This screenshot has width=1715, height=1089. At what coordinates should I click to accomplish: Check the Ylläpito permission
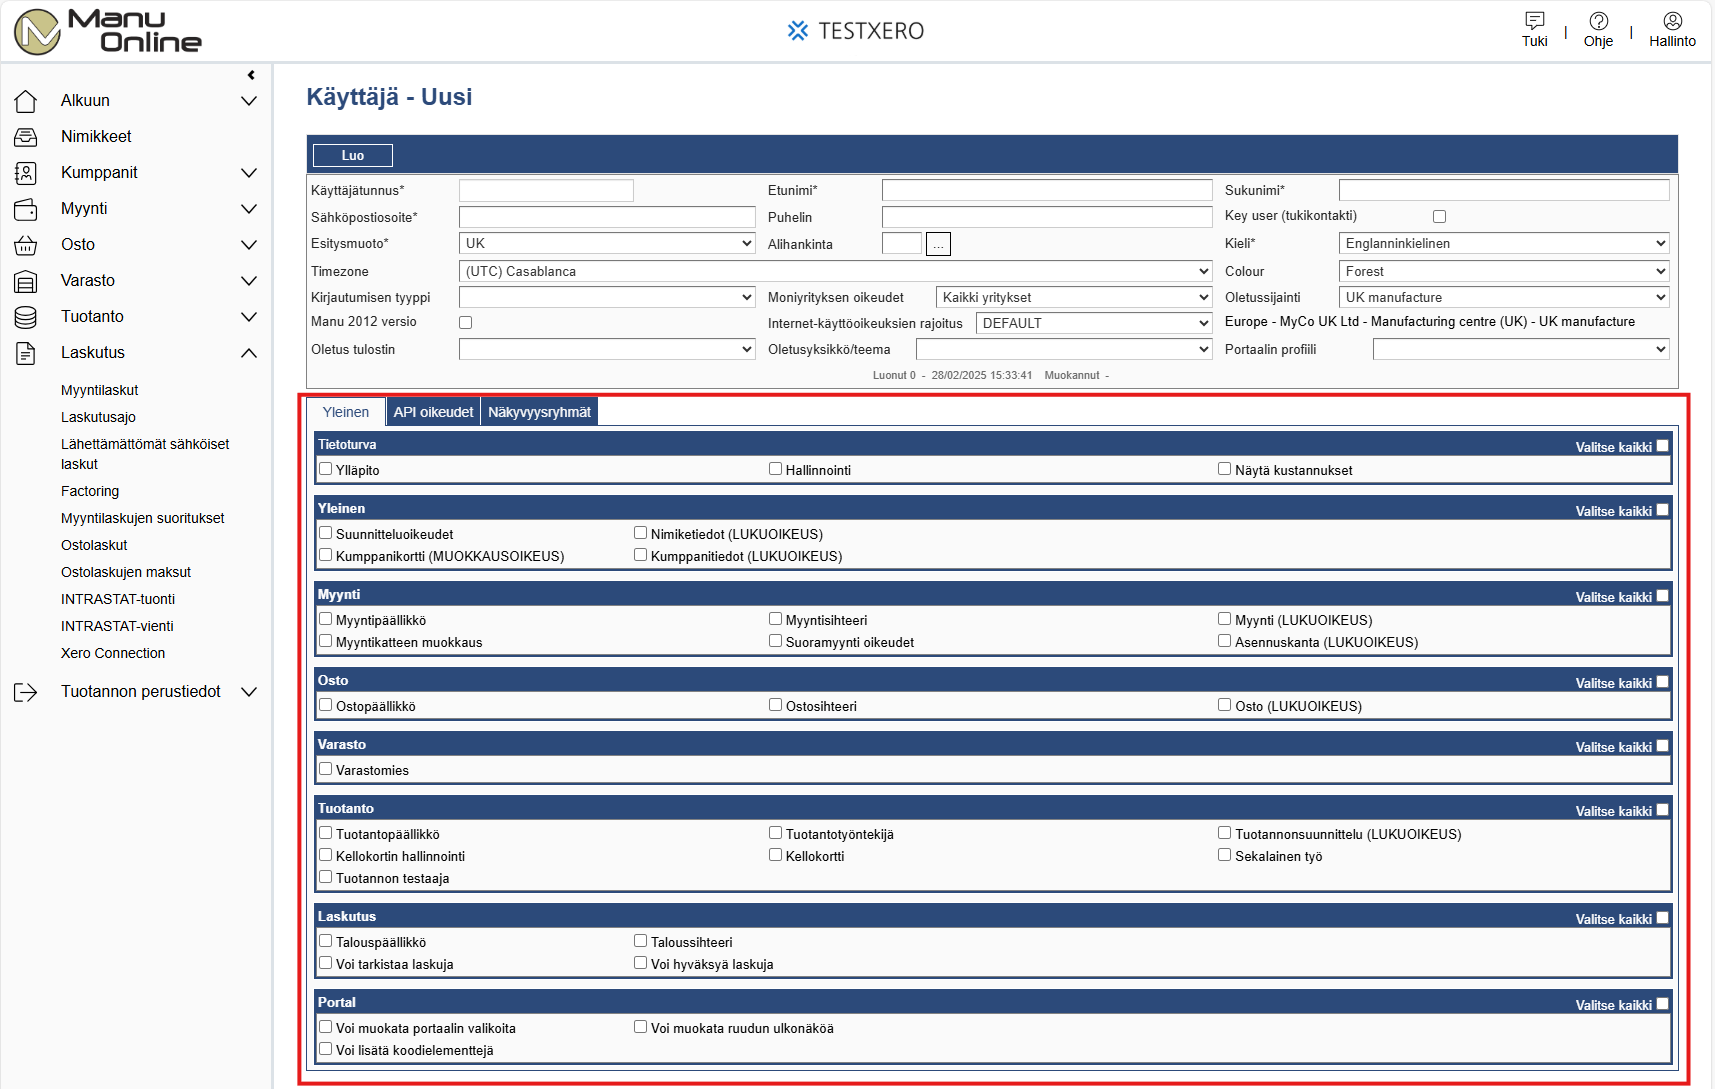(325, 468)
